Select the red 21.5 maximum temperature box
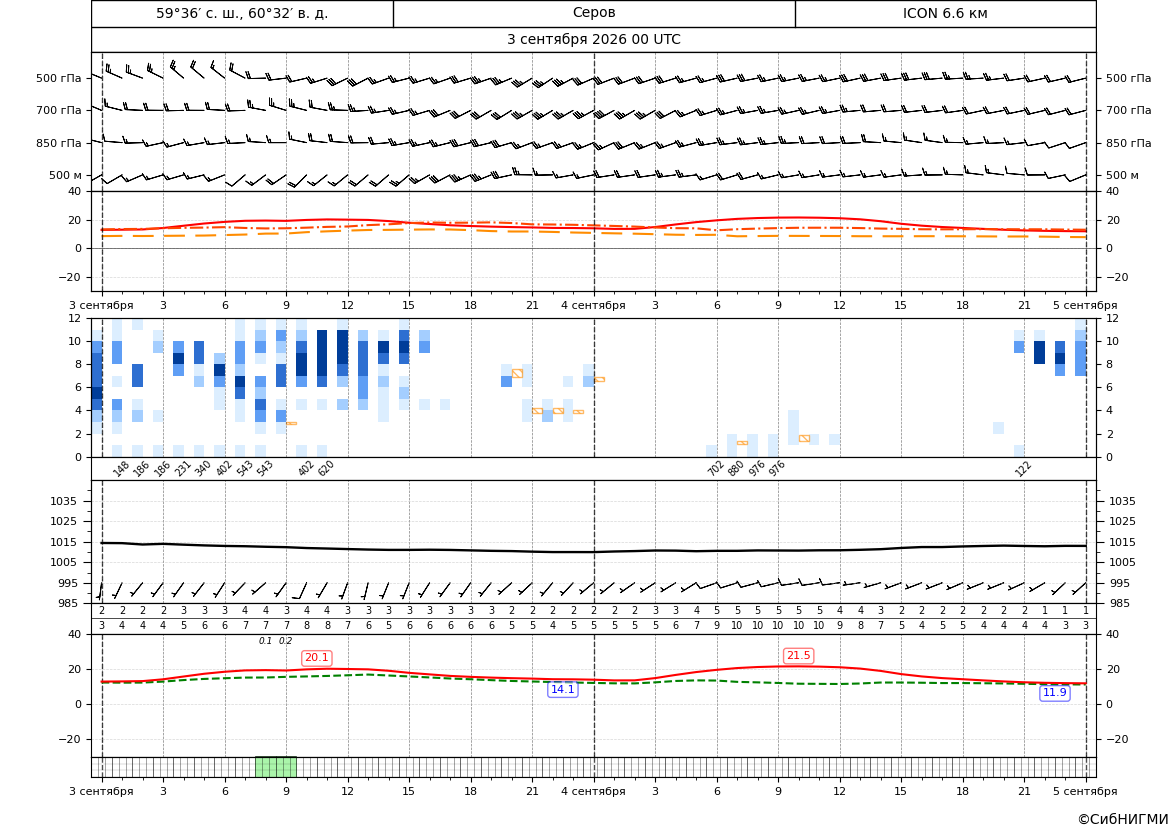 pos(798,655)
